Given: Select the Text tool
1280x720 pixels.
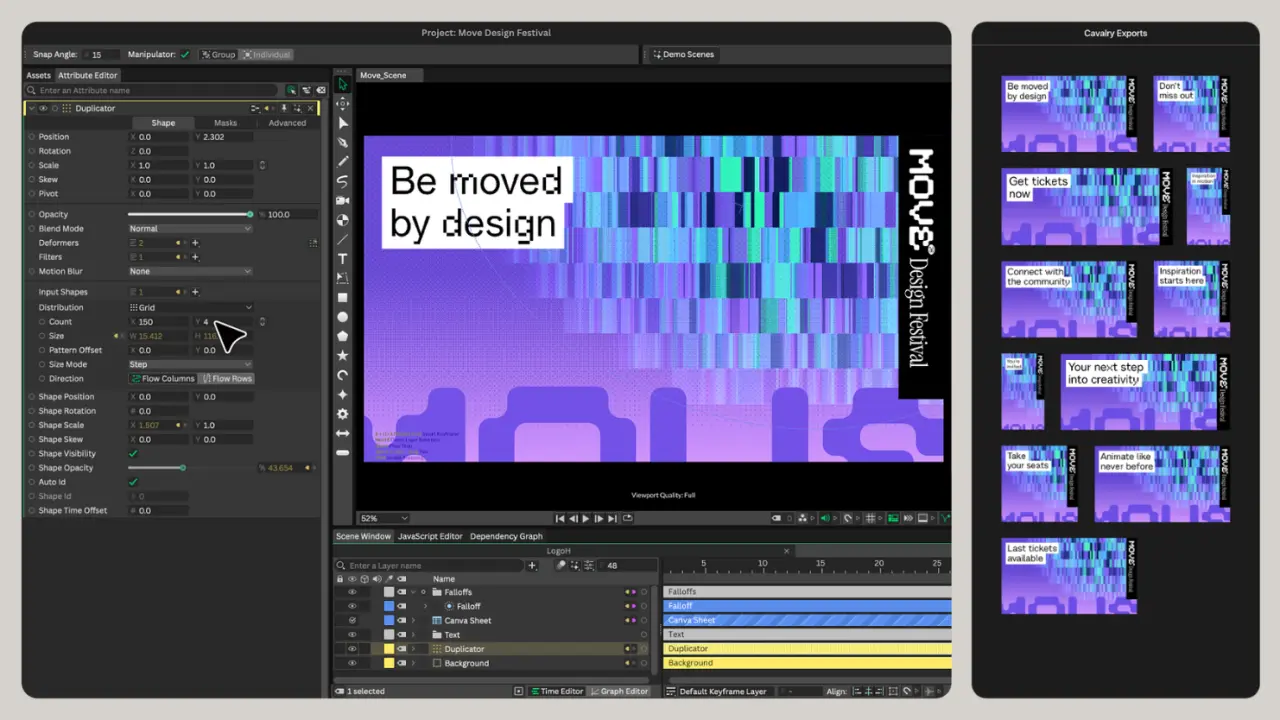Looking at the screenshot, I should [x=343, y=259].
